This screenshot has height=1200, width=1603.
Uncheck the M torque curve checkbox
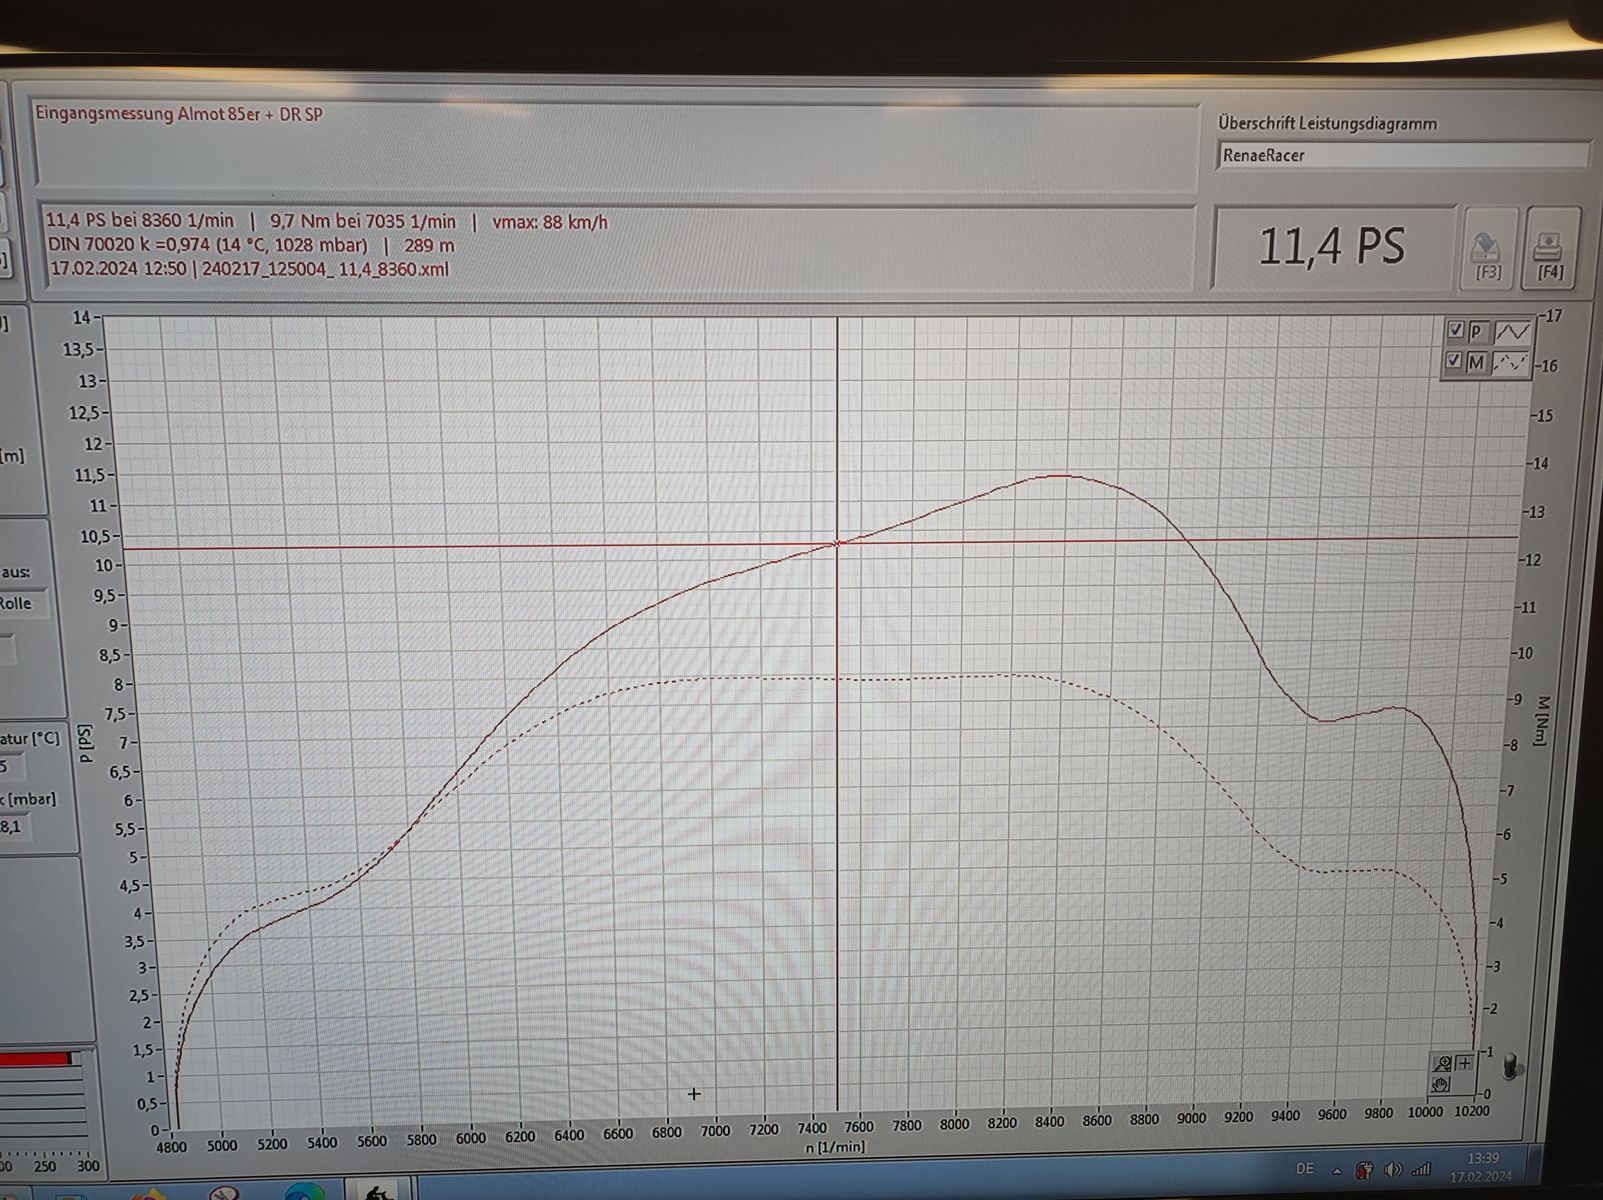tap(1455, 361)
